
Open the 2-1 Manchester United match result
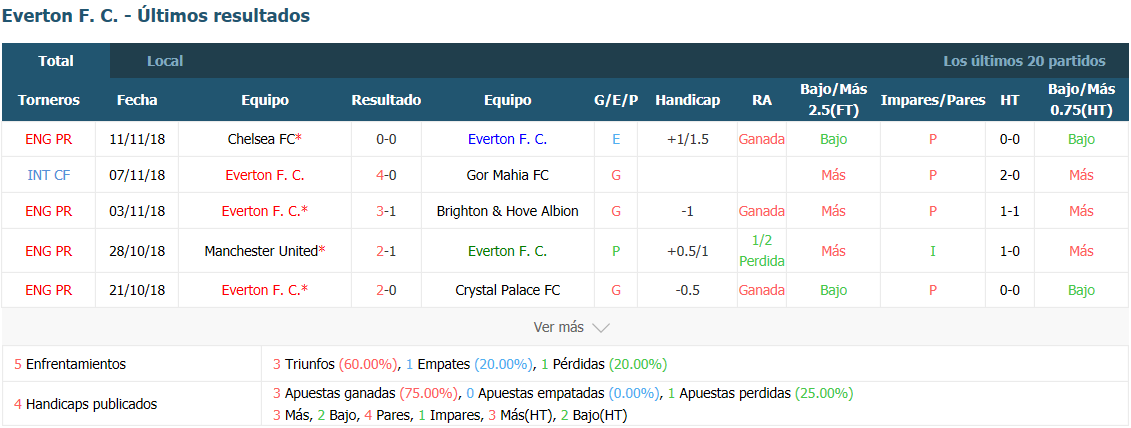(387, 251)
